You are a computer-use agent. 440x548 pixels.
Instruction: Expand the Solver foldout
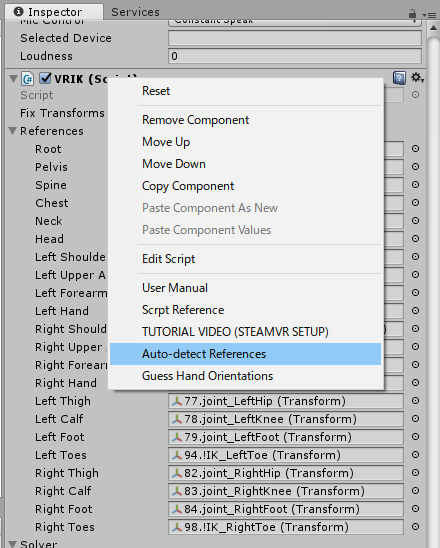(x=13, y=544)
